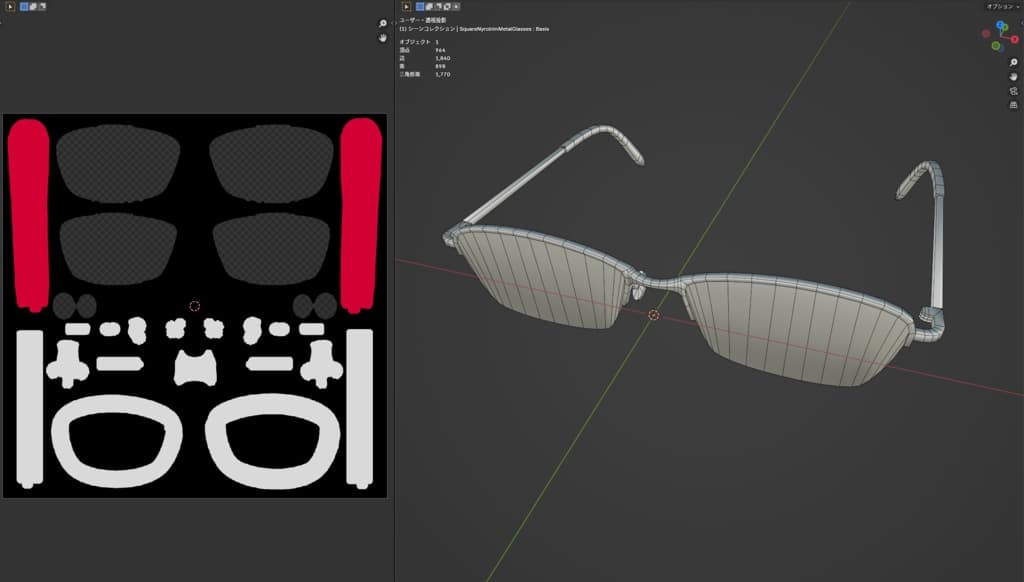Viewport: 1024px width, 582px height.
Task: Select the tweak tool in the 3D viewport header
Action: [407, 6]
